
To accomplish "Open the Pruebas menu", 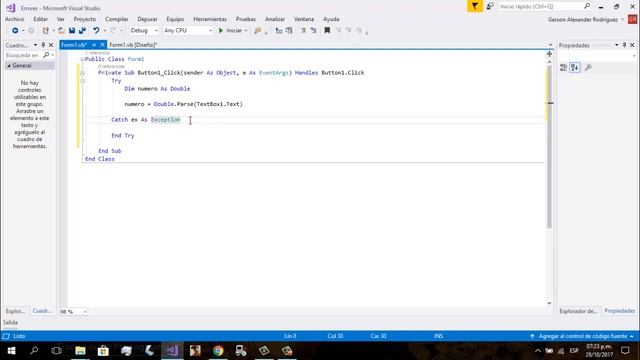I will [x=246, y=19].
